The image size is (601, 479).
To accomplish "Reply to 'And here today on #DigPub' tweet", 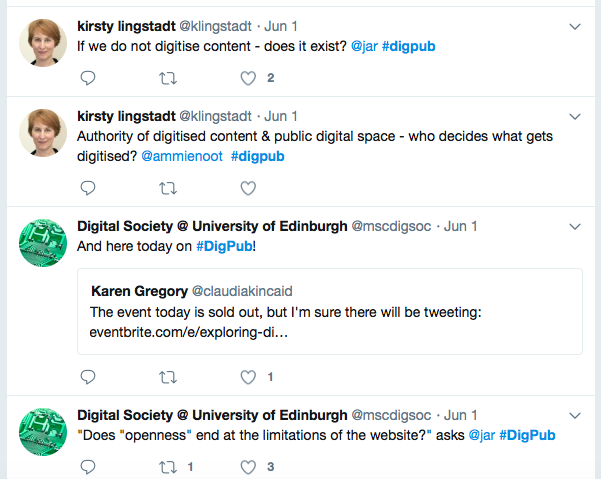I will [88, 377].
